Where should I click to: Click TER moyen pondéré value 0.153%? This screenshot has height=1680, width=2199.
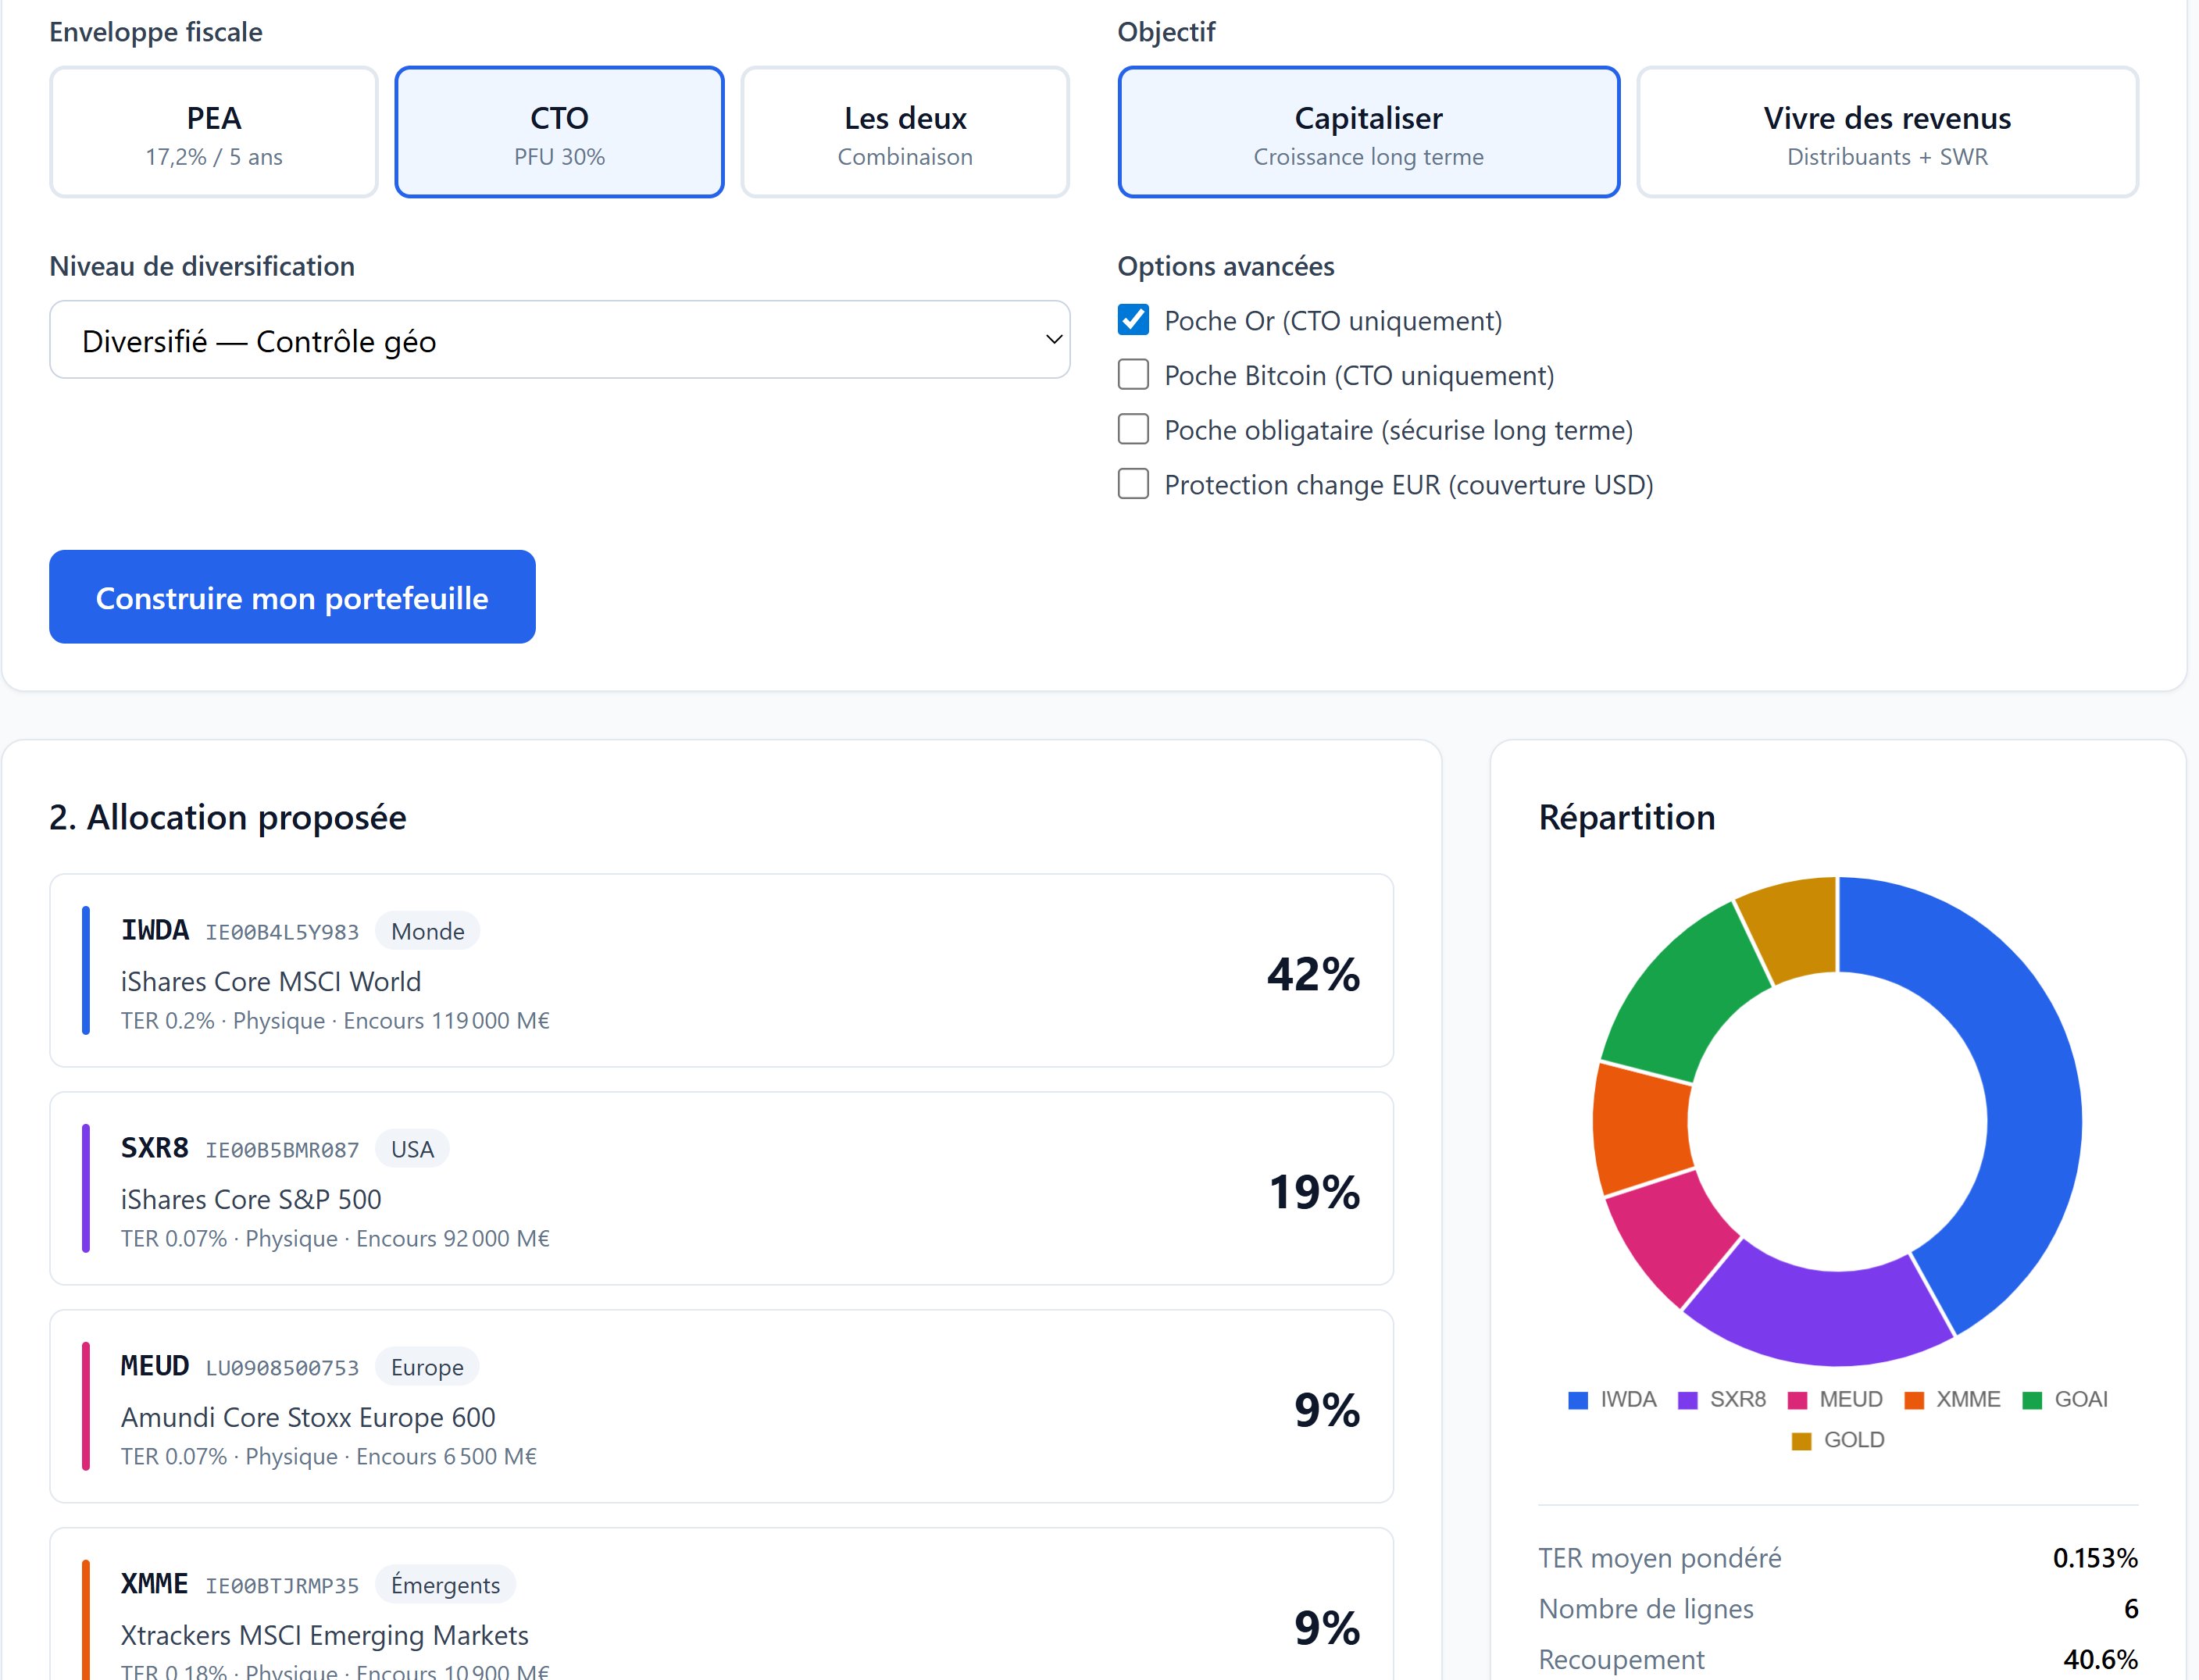2095,1558
